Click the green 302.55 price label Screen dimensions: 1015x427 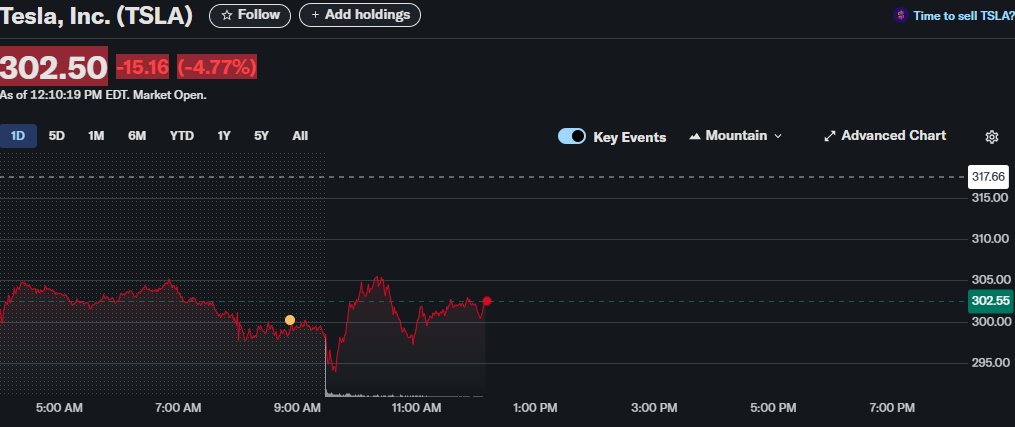tap(991, 301)
